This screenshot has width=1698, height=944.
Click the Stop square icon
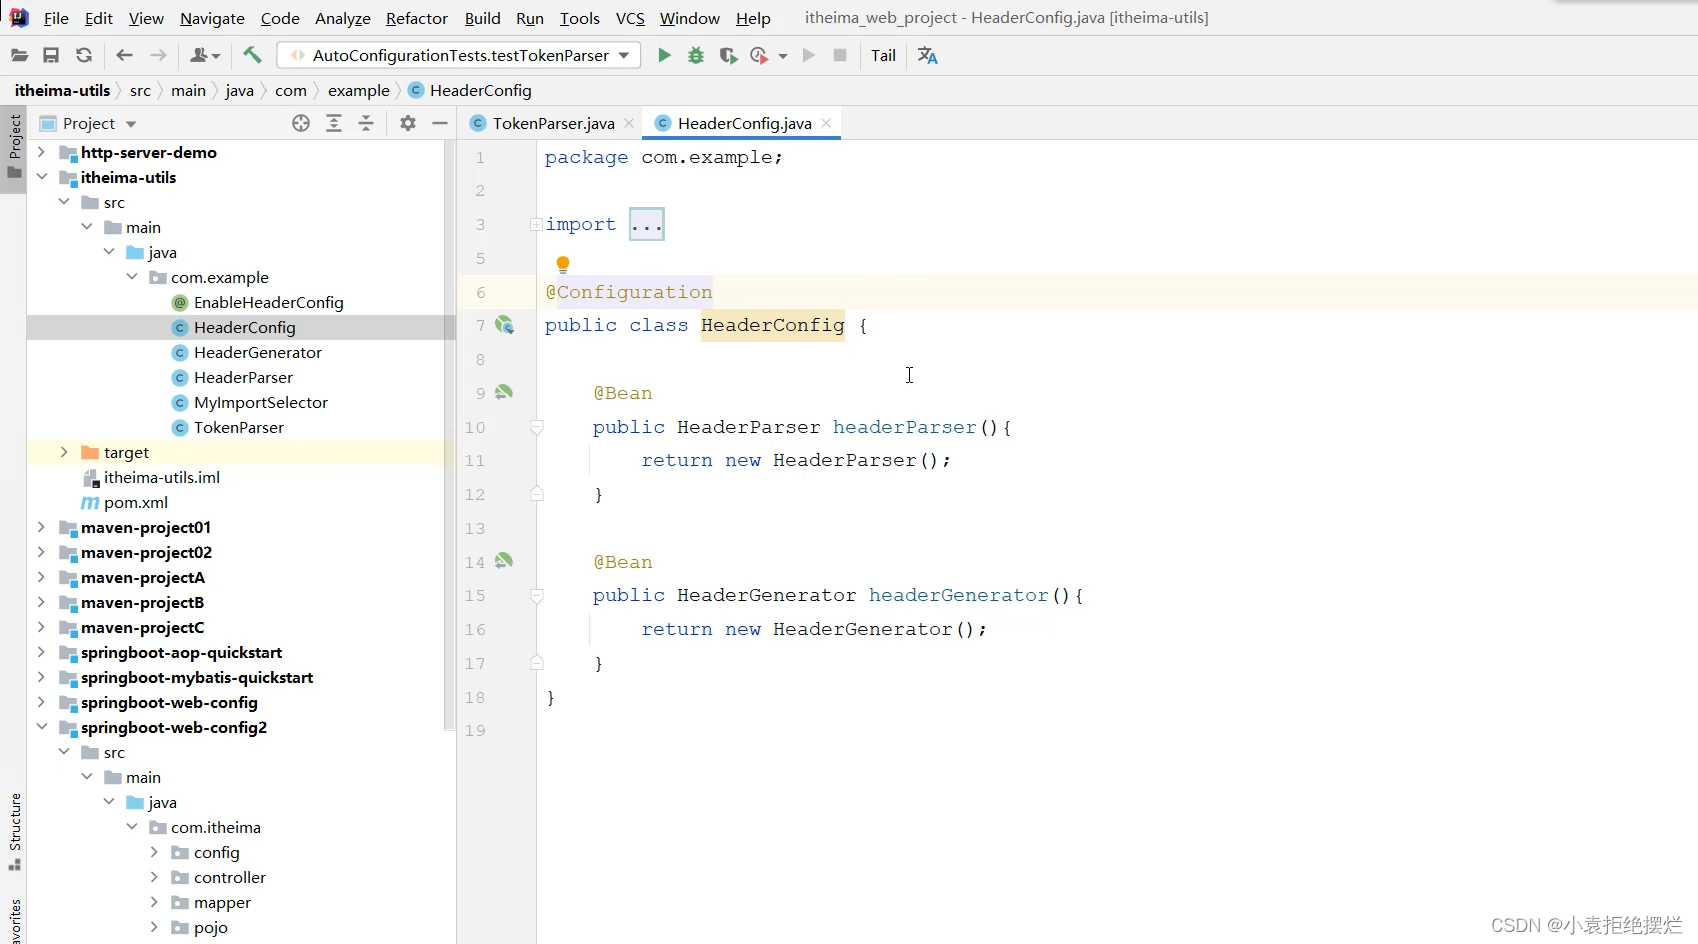pos(840,55)
